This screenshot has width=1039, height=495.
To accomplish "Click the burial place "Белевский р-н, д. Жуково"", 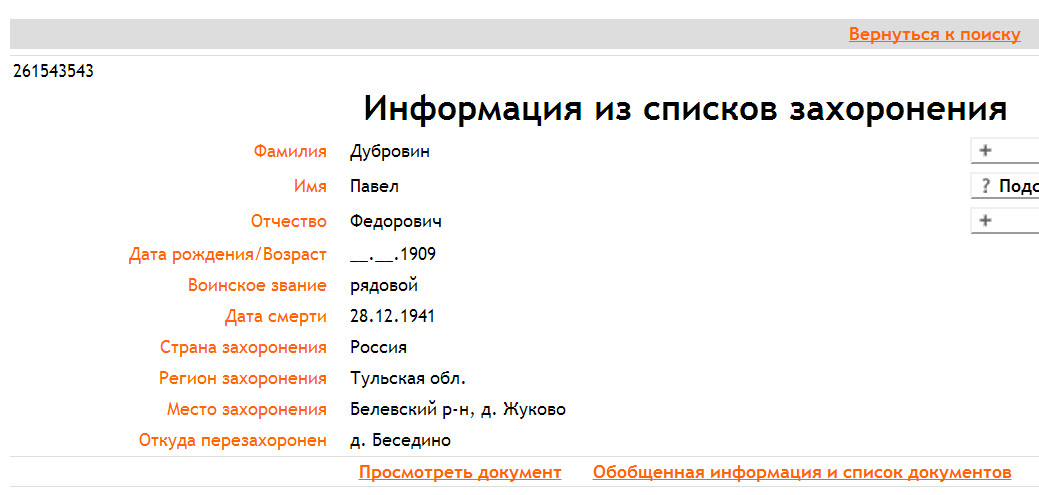I will pos(458,409).
